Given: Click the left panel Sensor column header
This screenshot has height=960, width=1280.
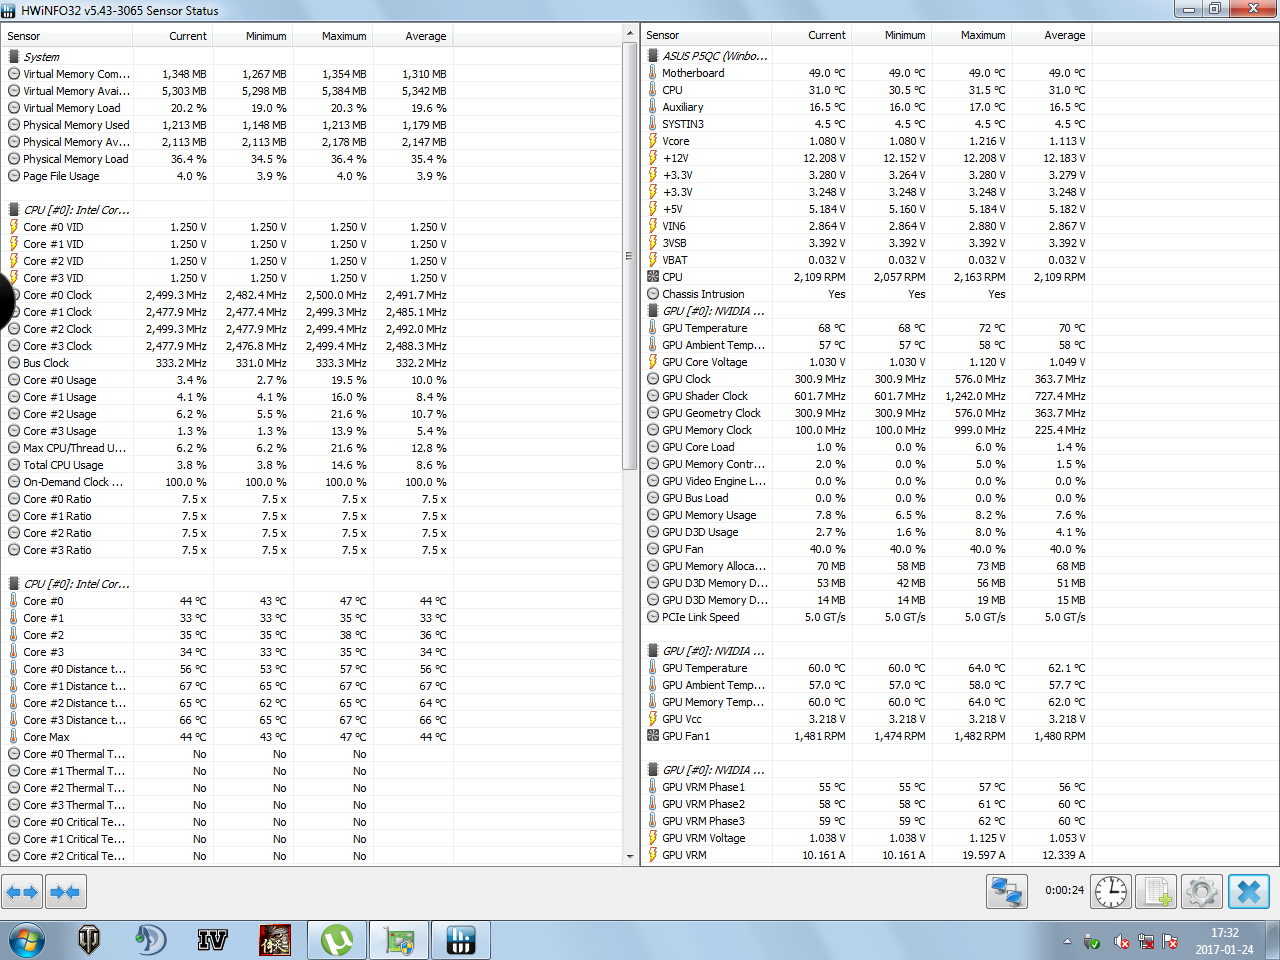Looking at the screenshot, I should [x=67, y=36].
